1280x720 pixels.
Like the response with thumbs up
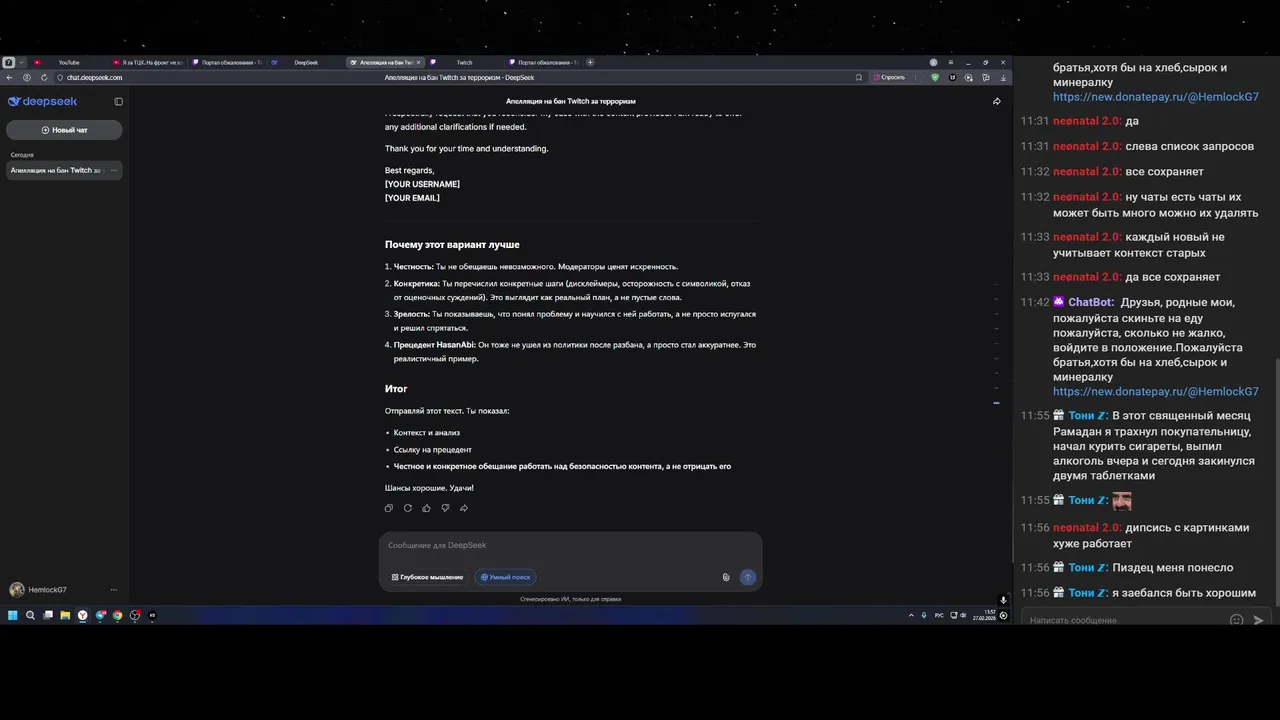point(426,508)
